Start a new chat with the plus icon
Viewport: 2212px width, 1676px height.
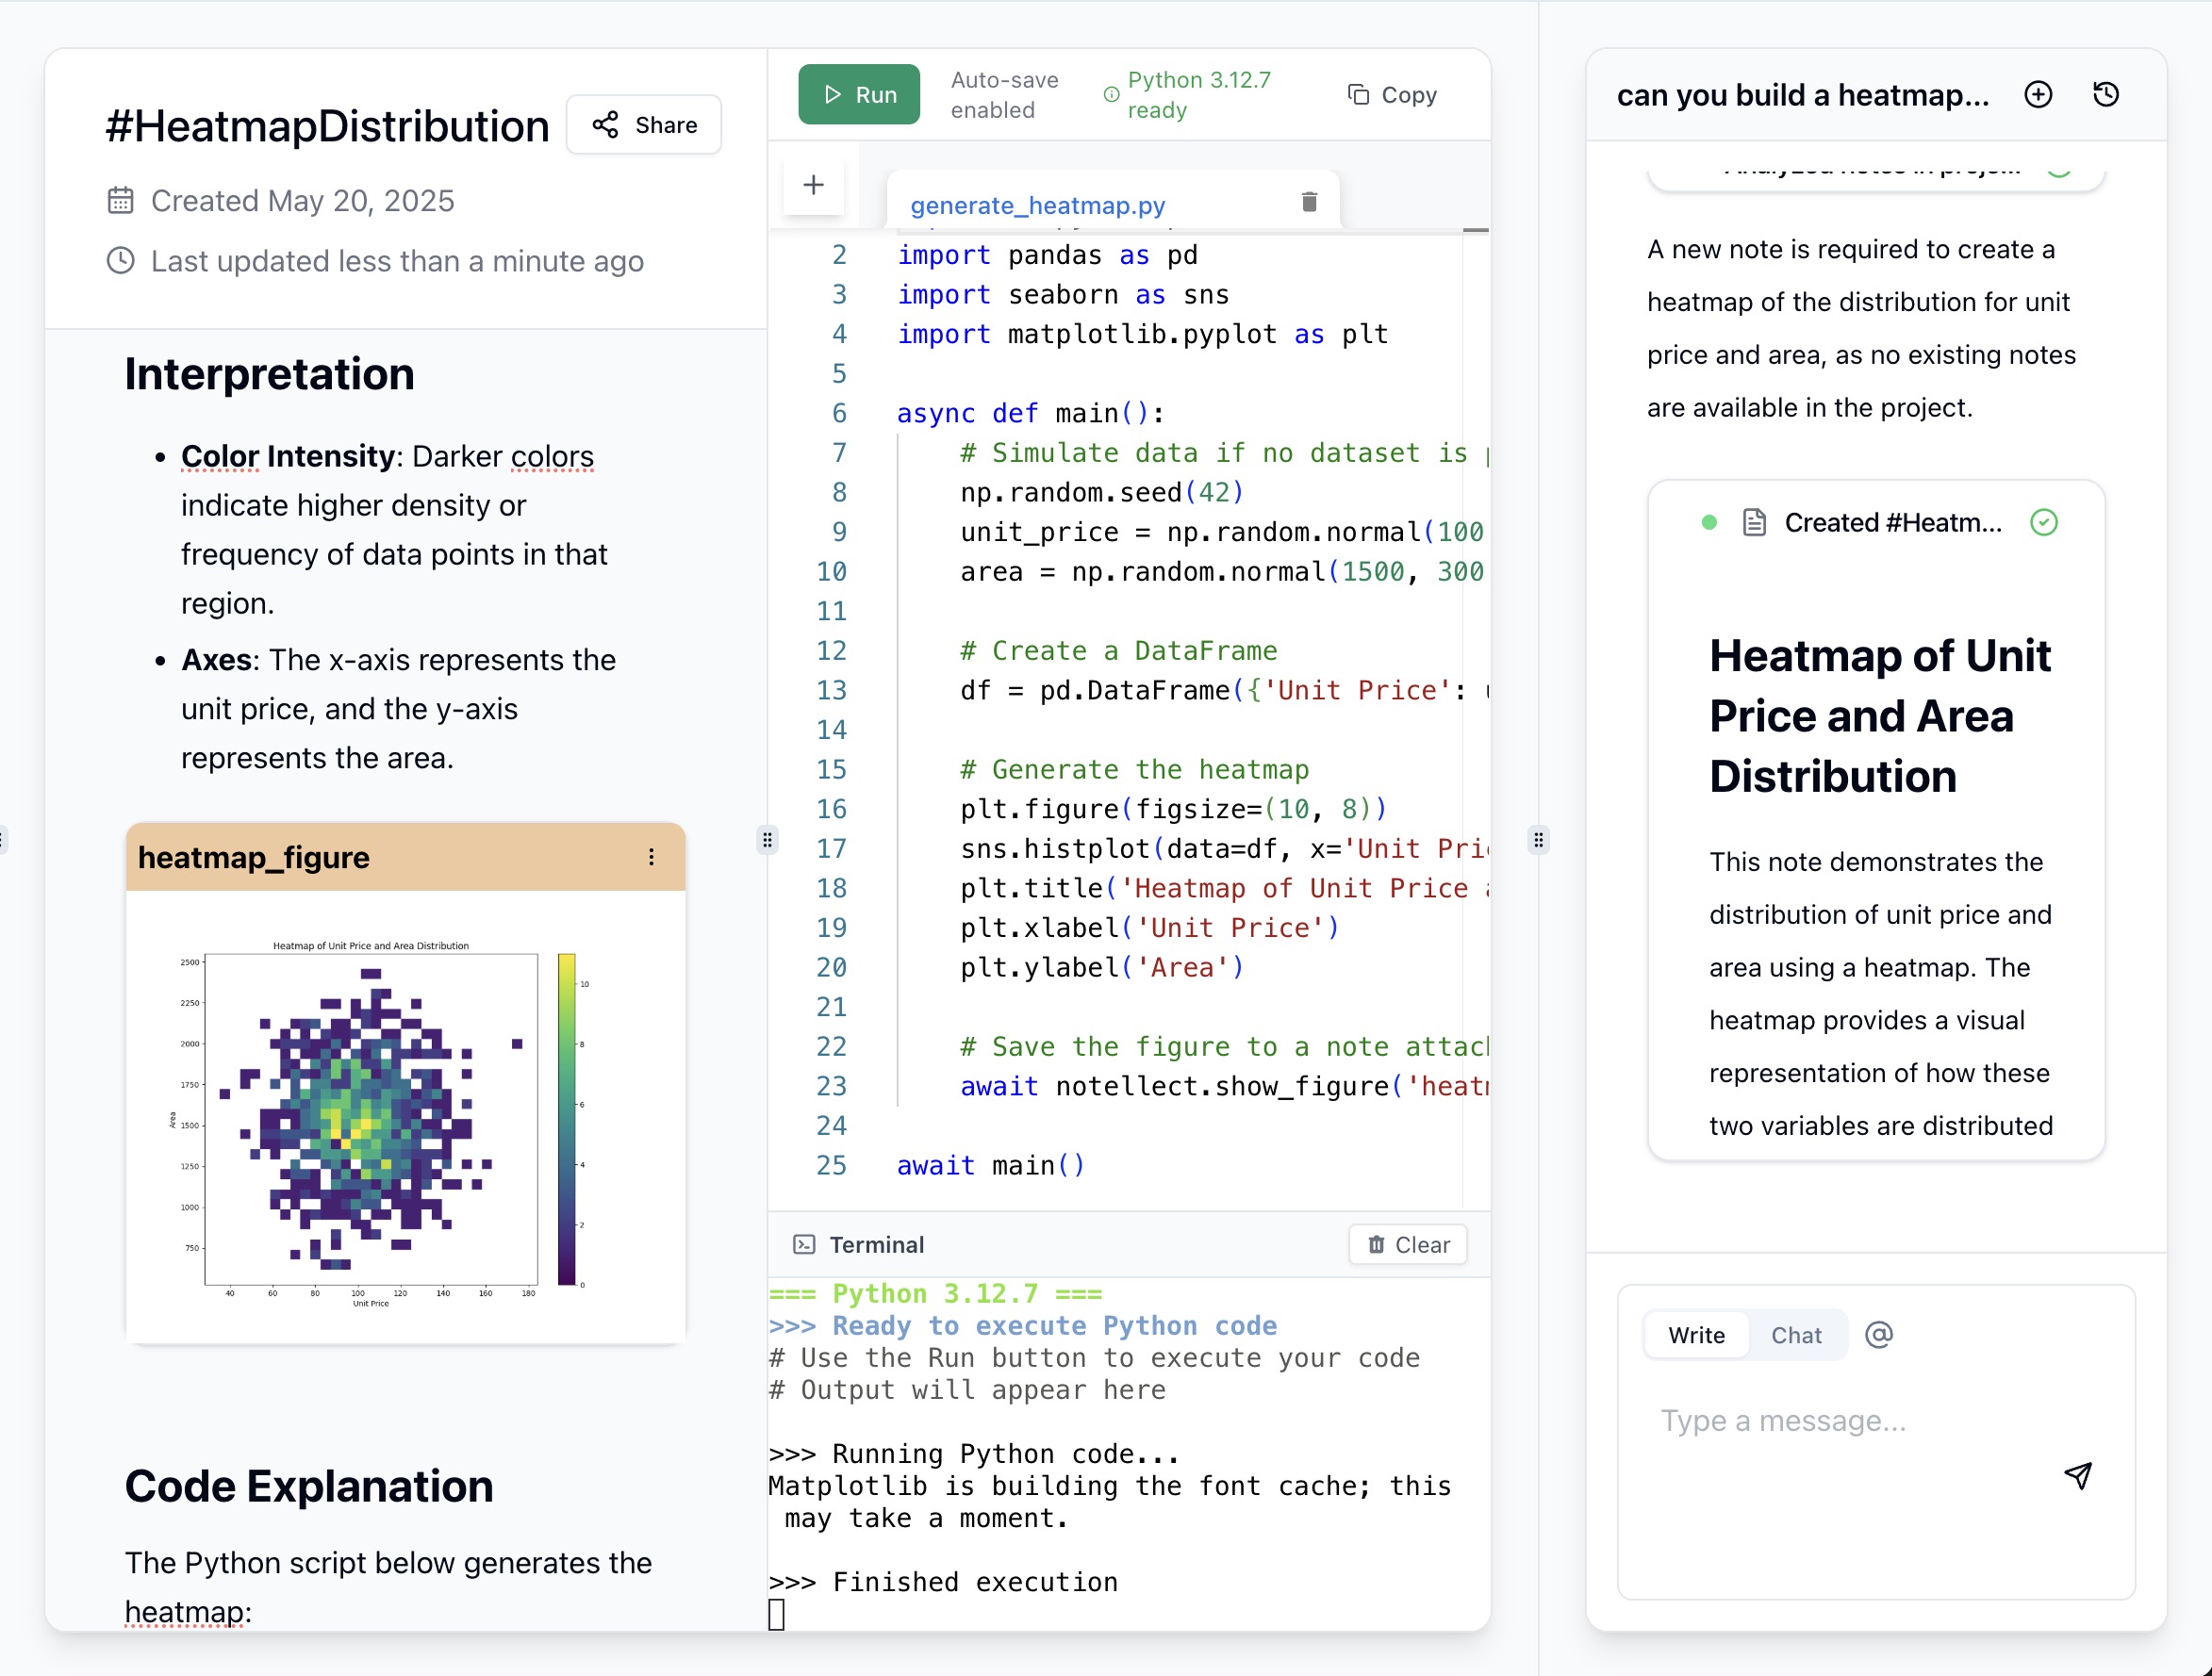click(2038, 94)
